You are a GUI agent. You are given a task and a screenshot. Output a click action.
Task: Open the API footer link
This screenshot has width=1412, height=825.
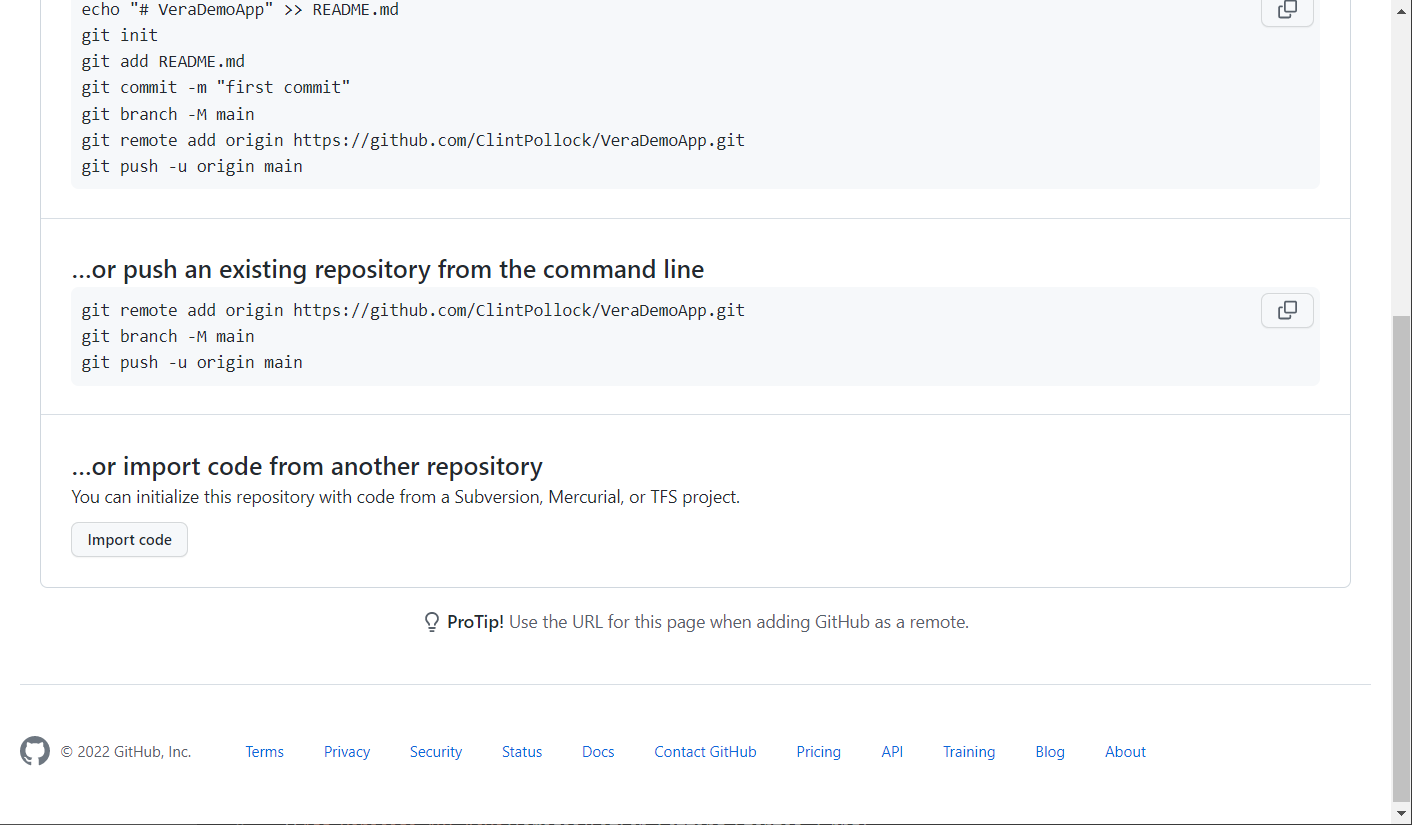(x=892, y=752)
